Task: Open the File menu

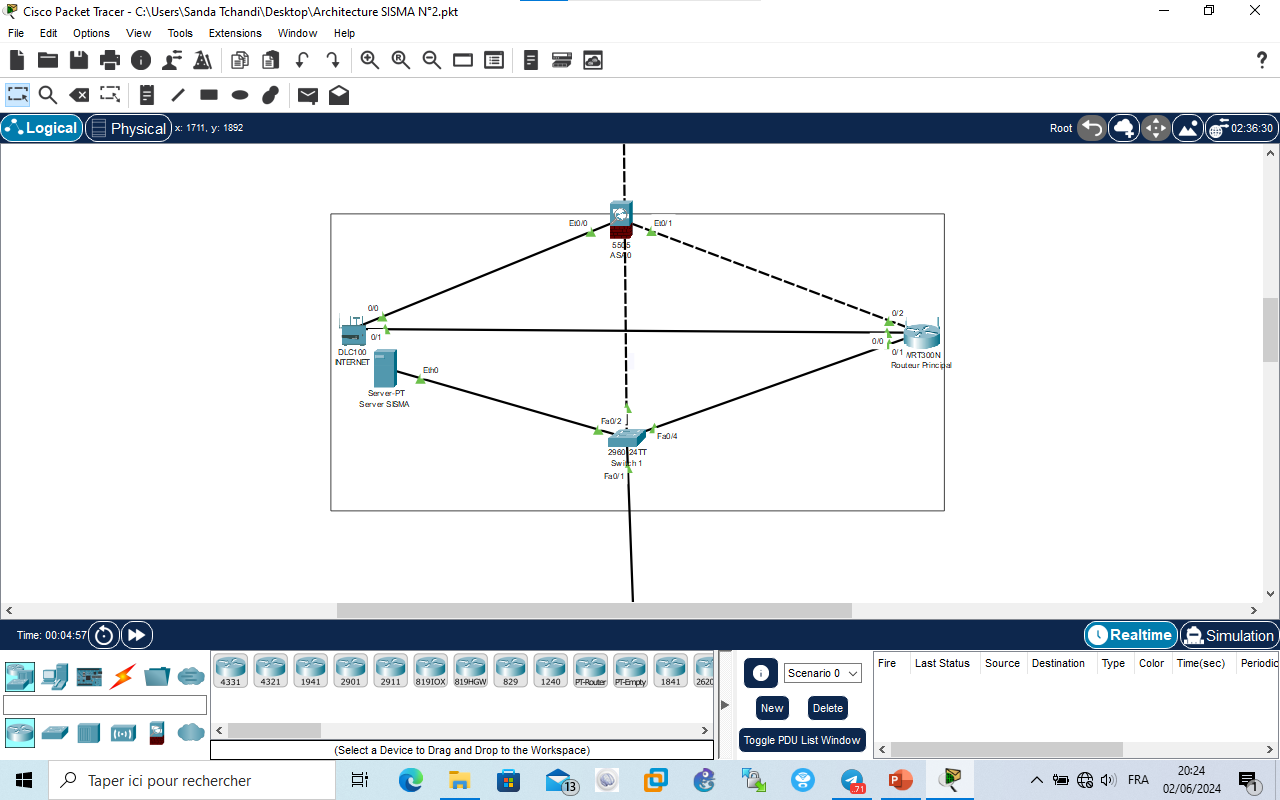Action: (x=16, y=33)
